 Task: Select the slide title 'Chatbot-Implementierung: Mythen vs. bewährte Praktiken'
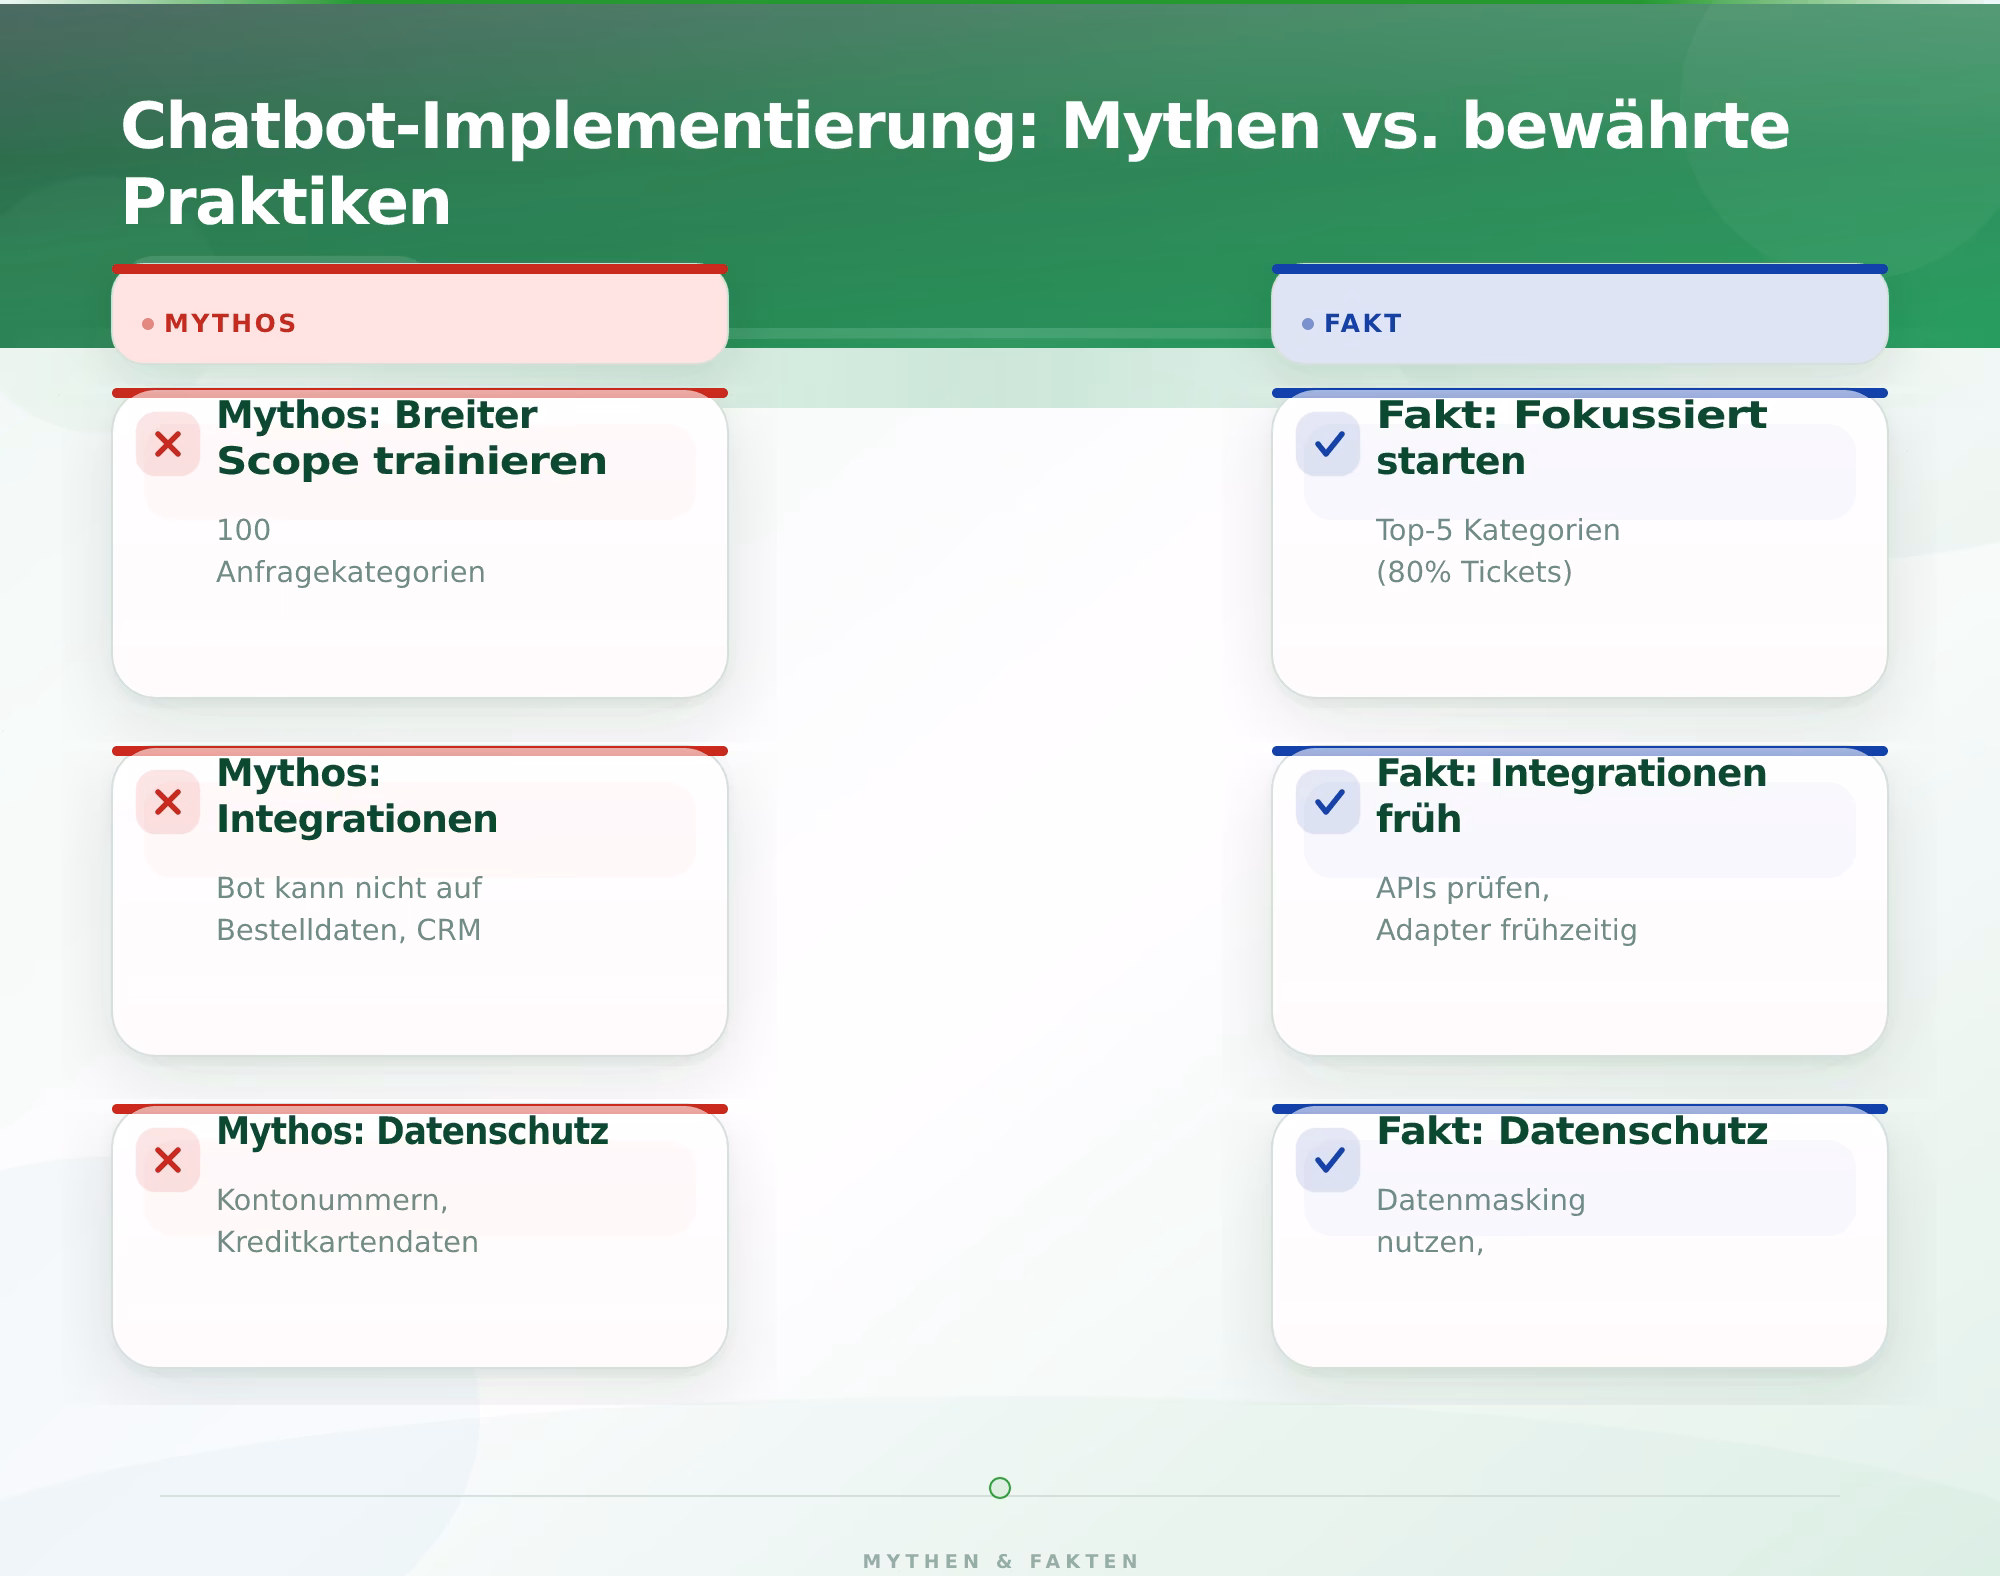click(955, 164)
